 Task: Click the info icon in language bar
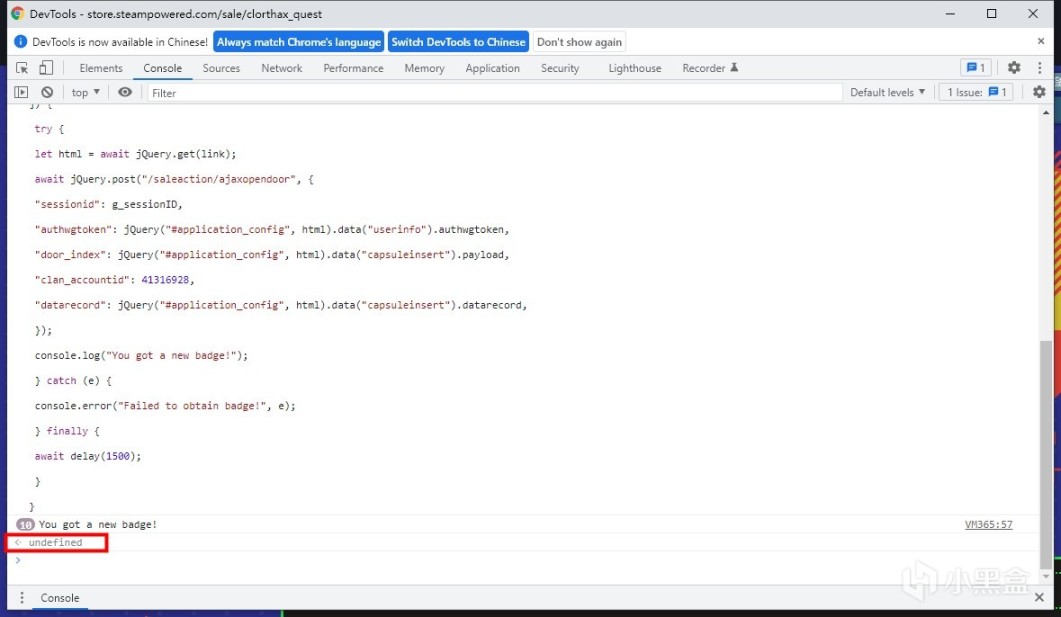(20, 42)
